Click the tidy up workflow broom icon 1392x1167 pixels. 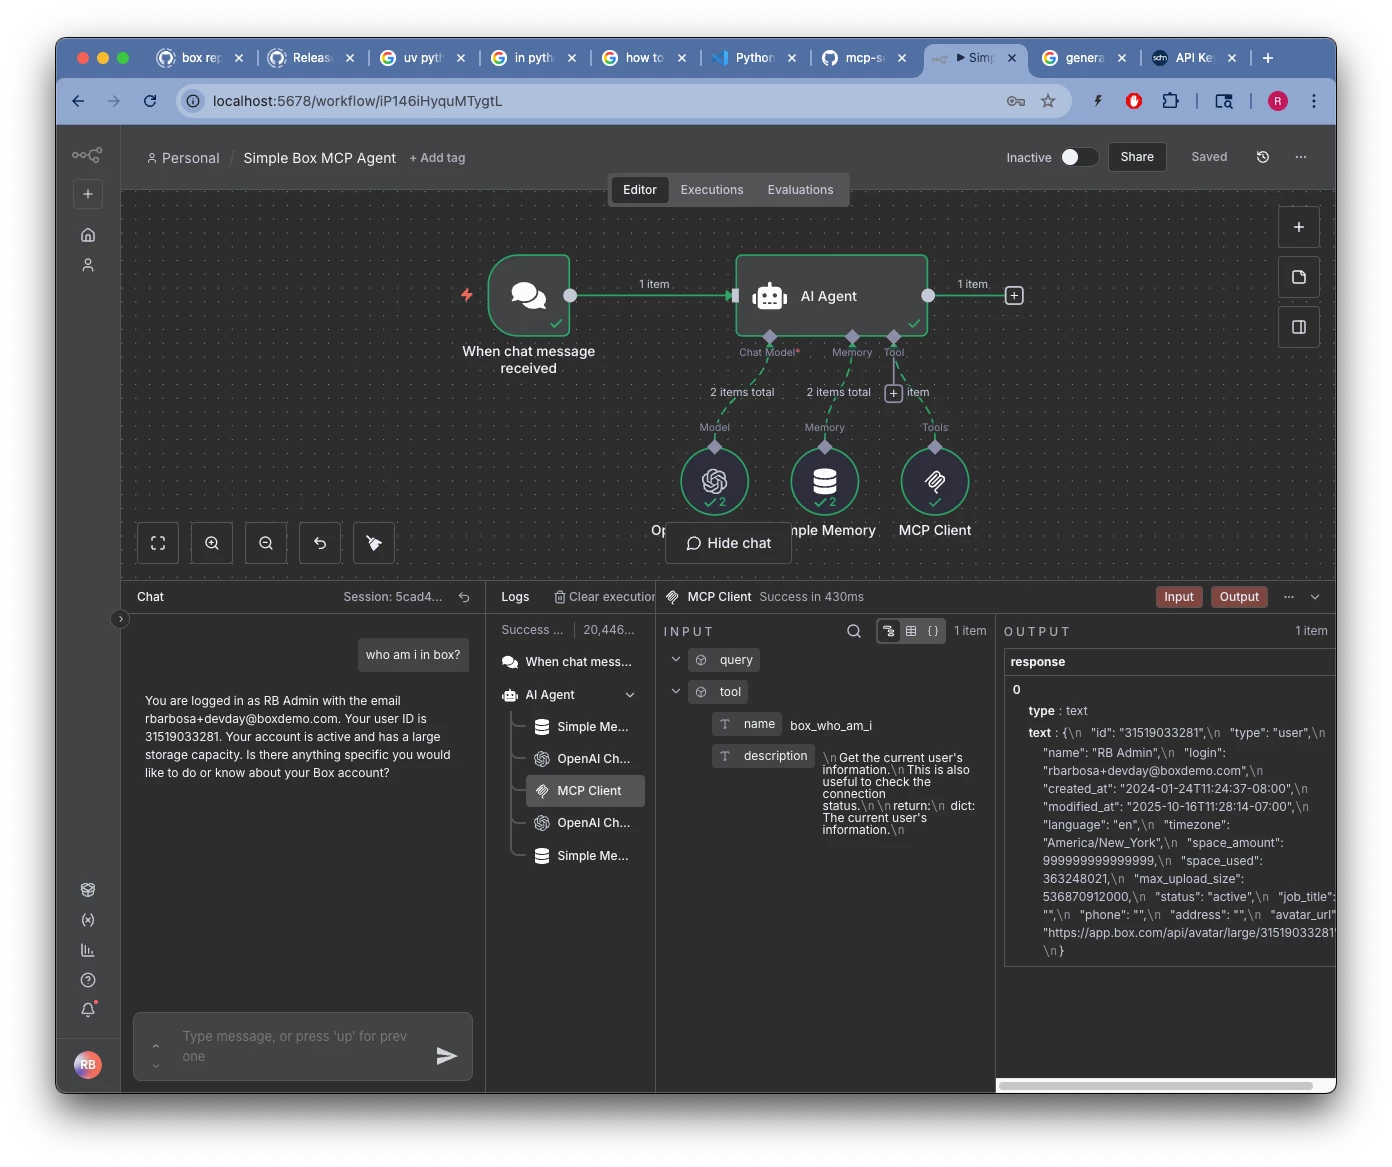point(374,543)
